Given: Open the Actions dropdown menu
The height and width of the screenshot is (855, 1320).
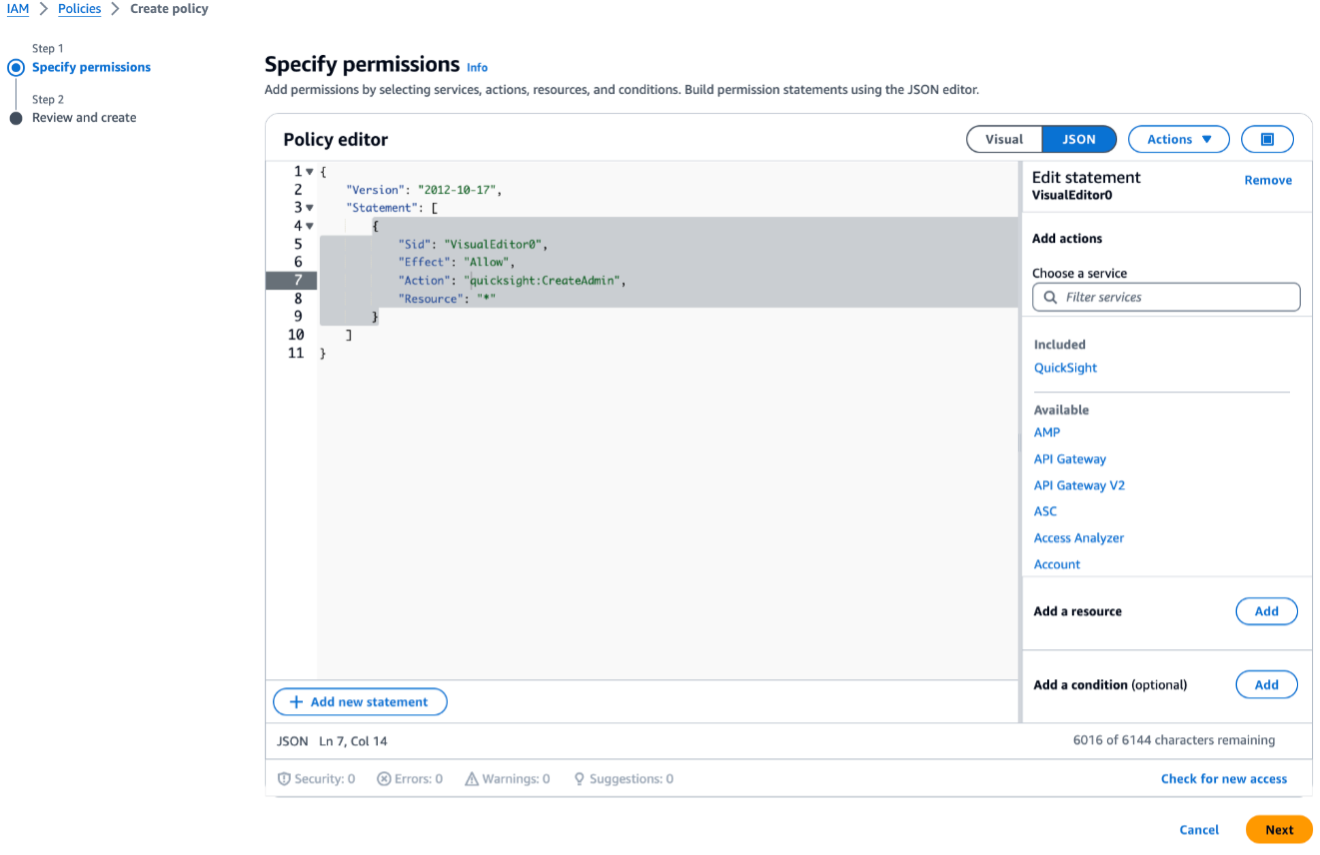Looking at the screenshot, I should pyautogui.click(x=1178, y=139).
